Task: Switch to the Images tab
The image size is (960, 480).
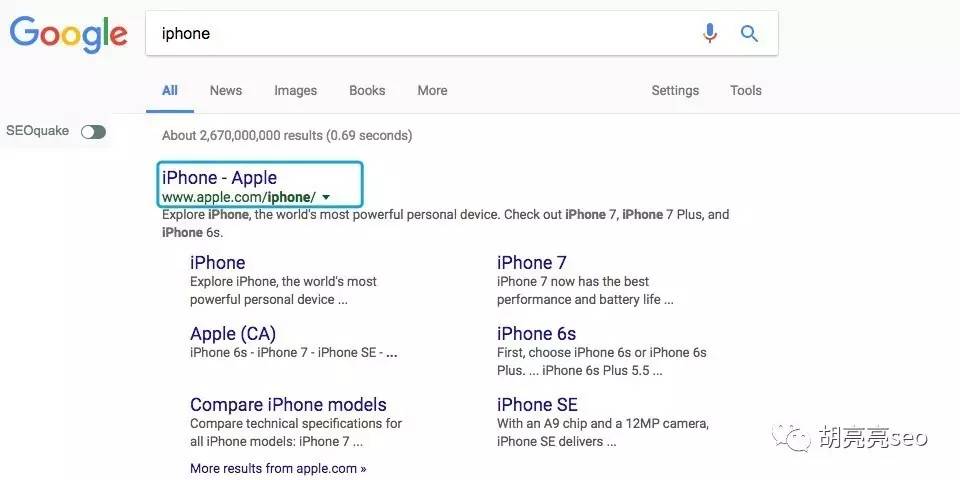Action: tap(295, 91)
